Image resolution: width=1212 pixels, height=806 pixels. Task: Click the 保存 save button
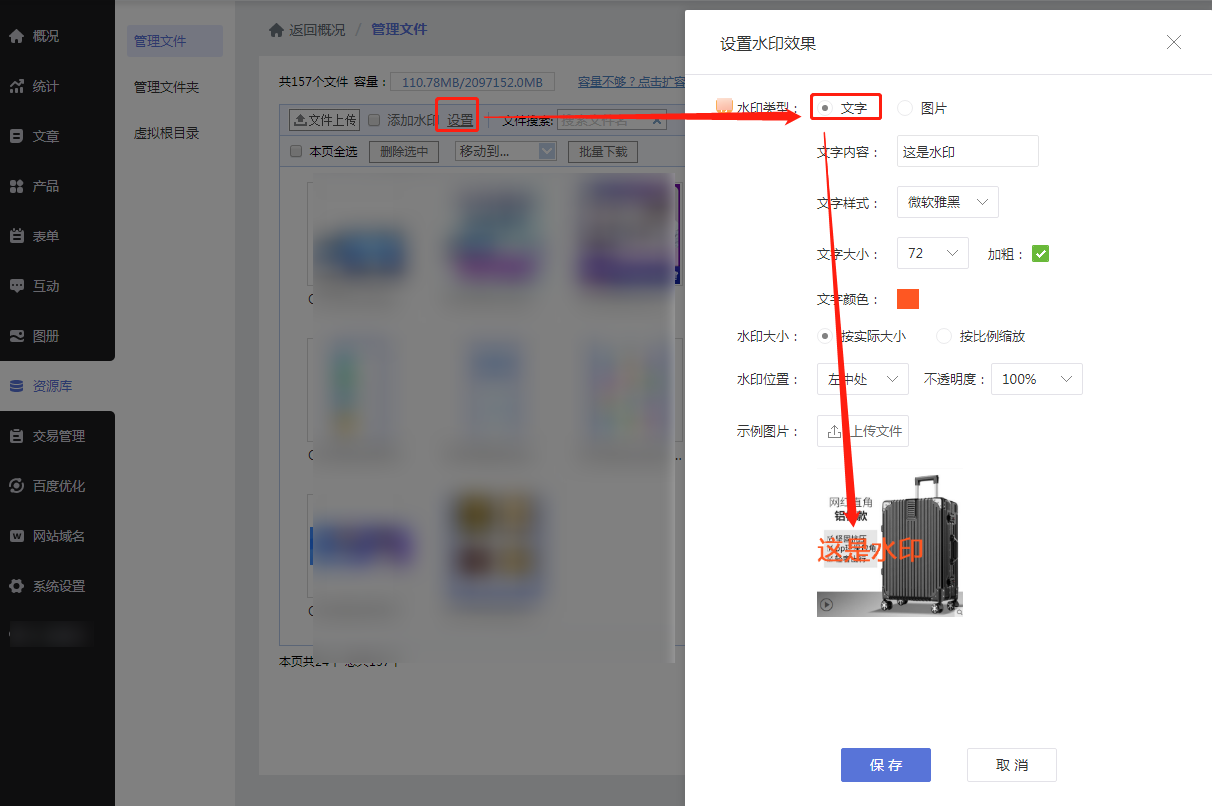click(x=886, y=765)
